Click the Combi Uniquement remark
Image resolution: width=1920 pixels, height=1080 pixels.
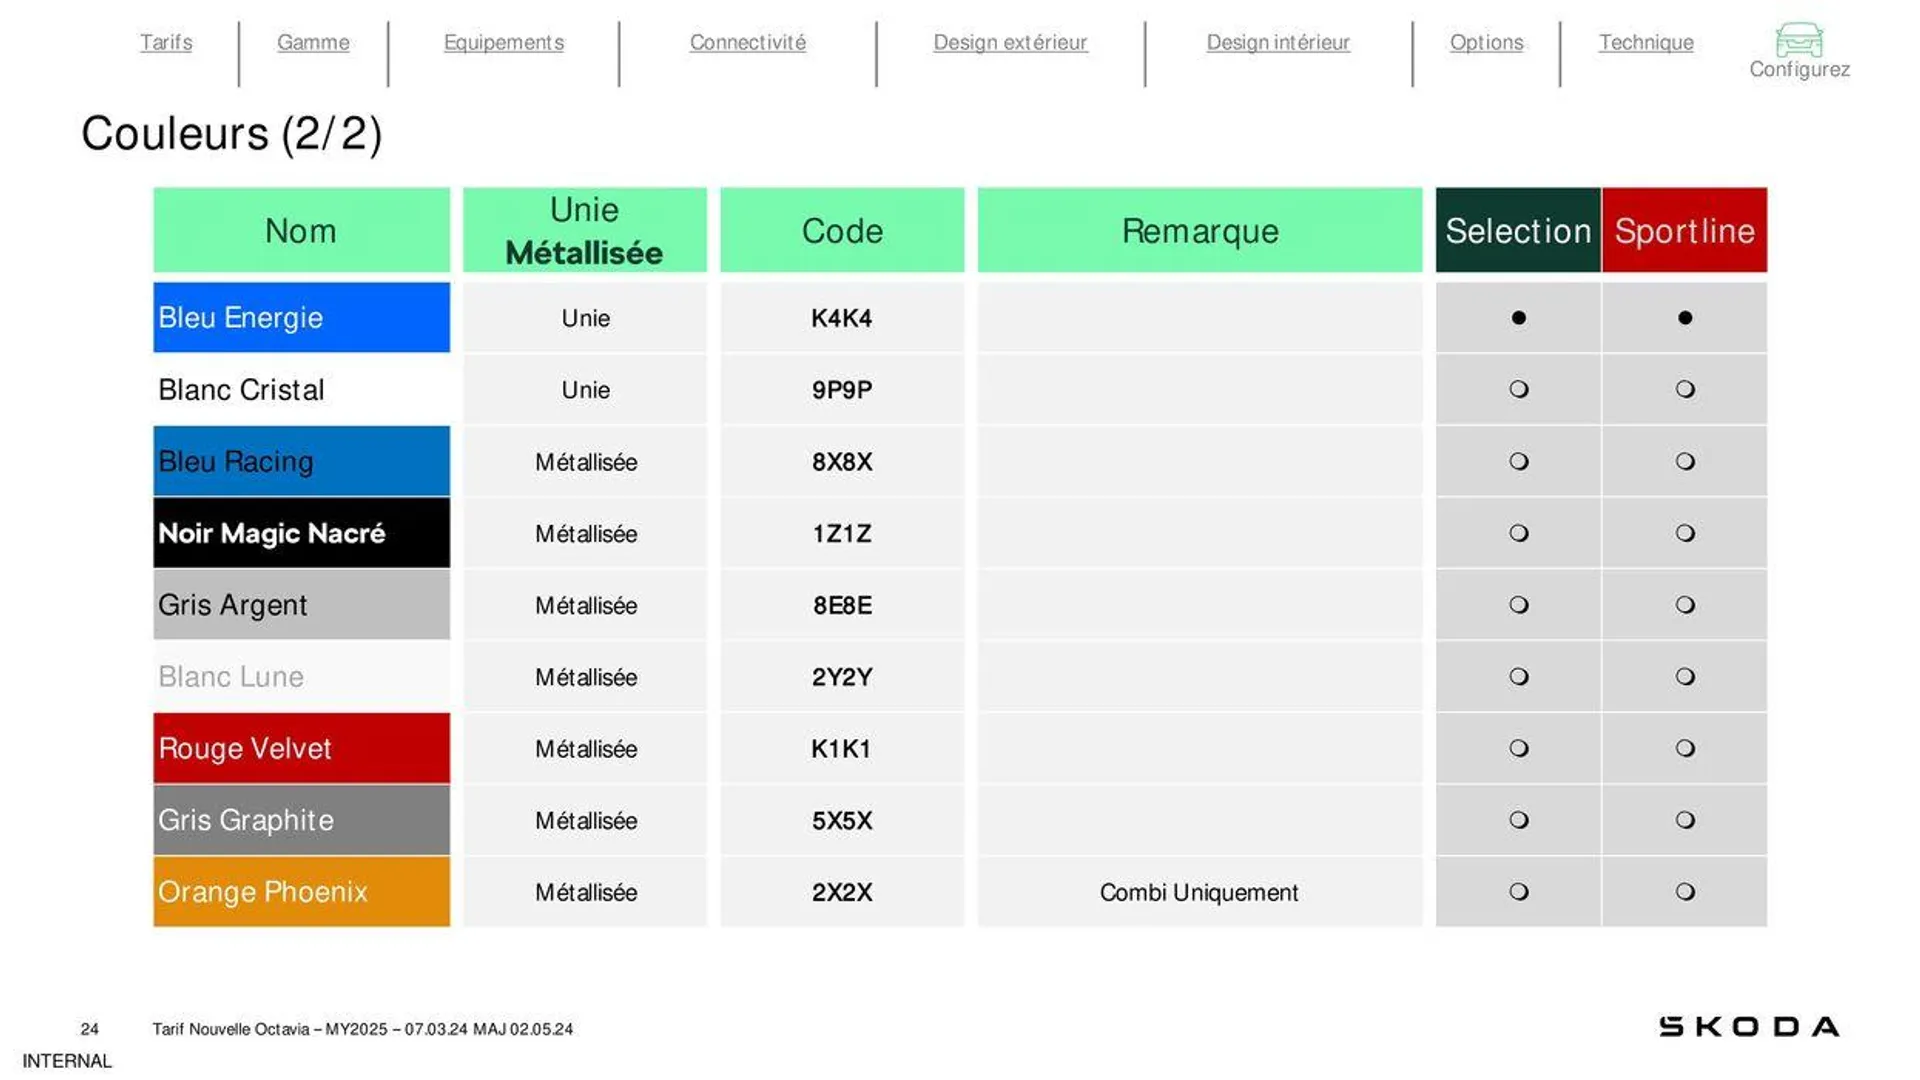pos(1199,892)
